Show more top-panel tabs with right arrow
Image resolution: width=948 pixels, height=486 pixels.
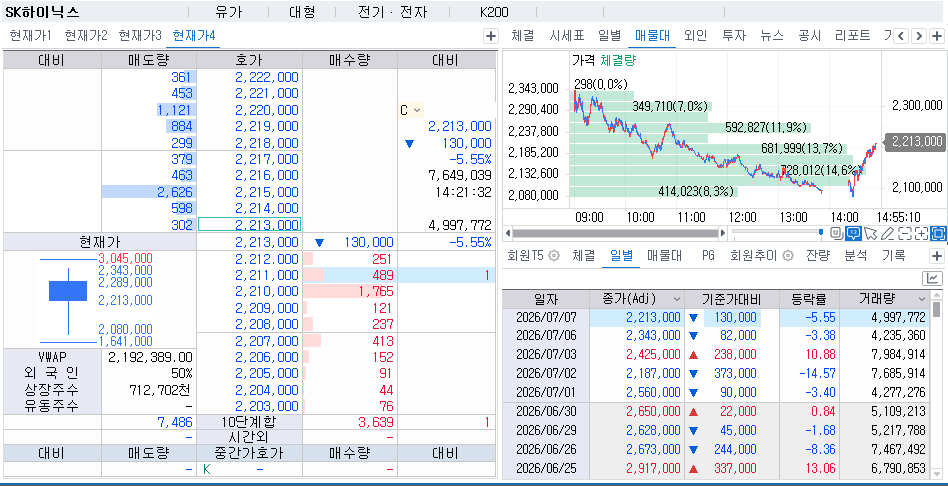(918, 36)
